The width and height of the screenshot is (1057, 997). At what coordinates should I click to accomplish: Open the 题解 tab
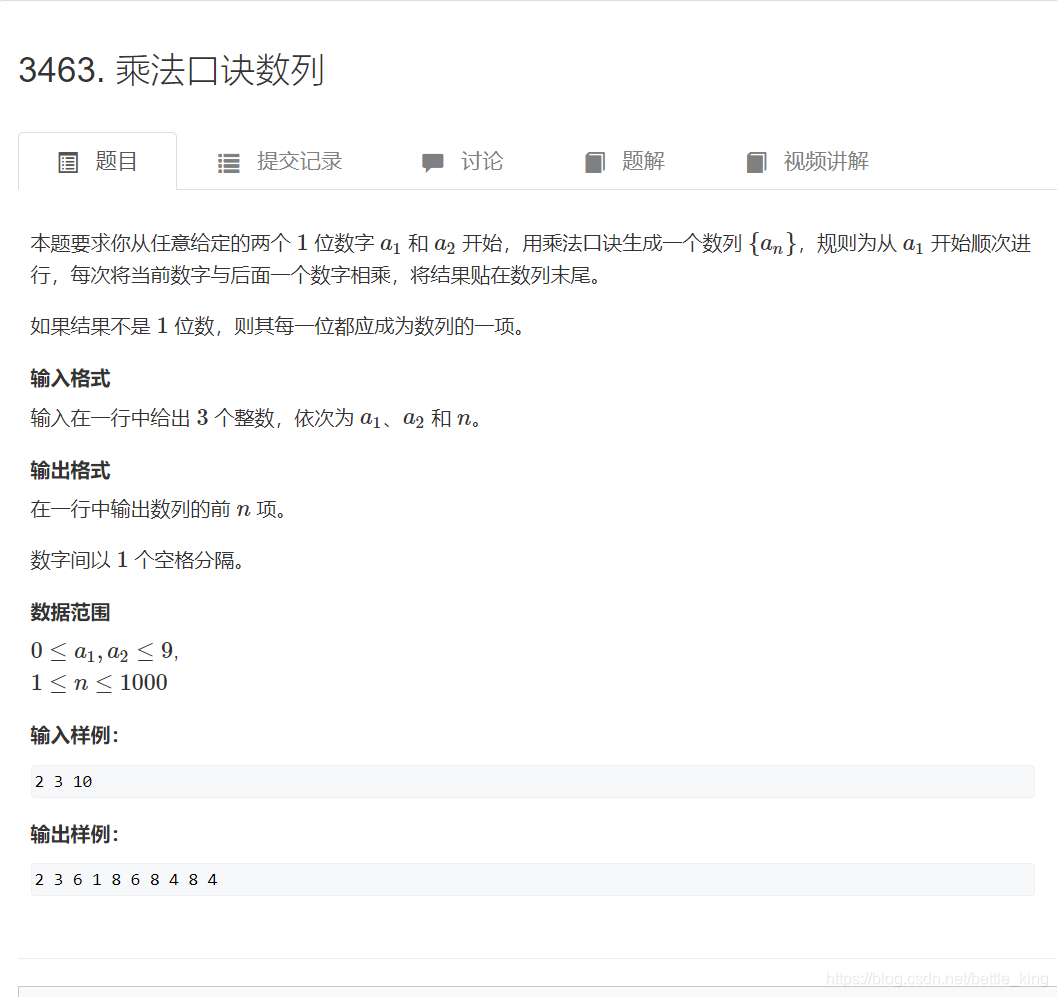625,162
